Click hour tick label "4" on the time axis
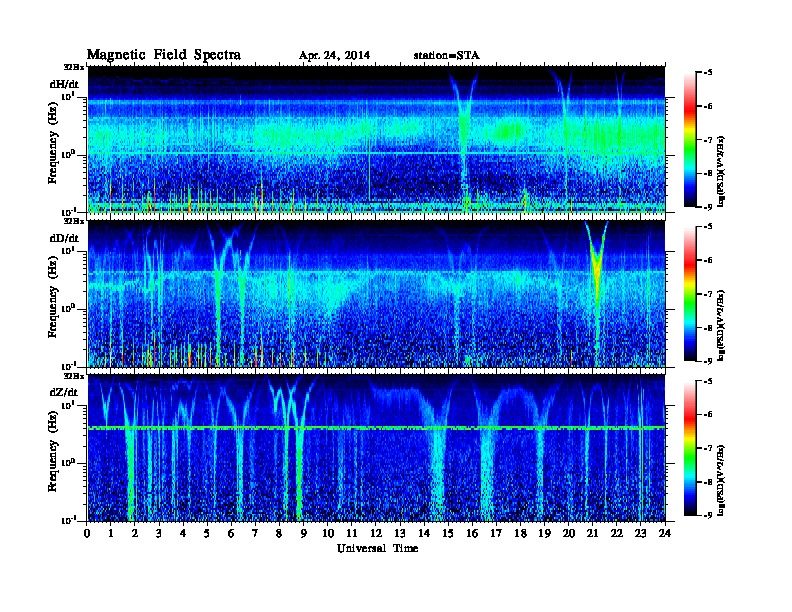This screenshot has height=612, width=792. (183, 534)
